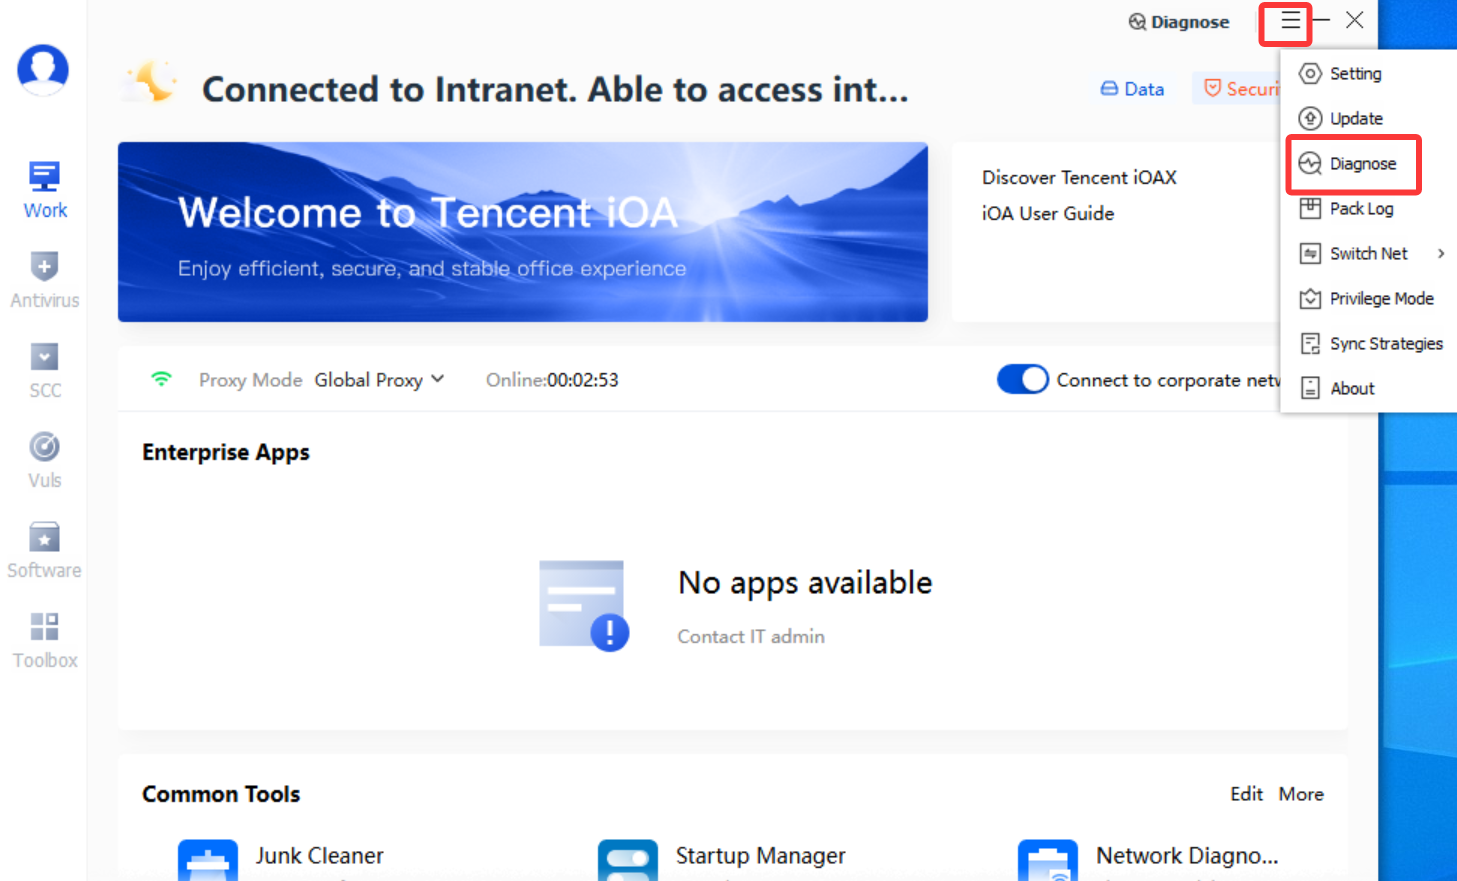Screen dimensions: 1457x881
Task: Open the hamburger main menu button
Action: [x=1290, y=21]
